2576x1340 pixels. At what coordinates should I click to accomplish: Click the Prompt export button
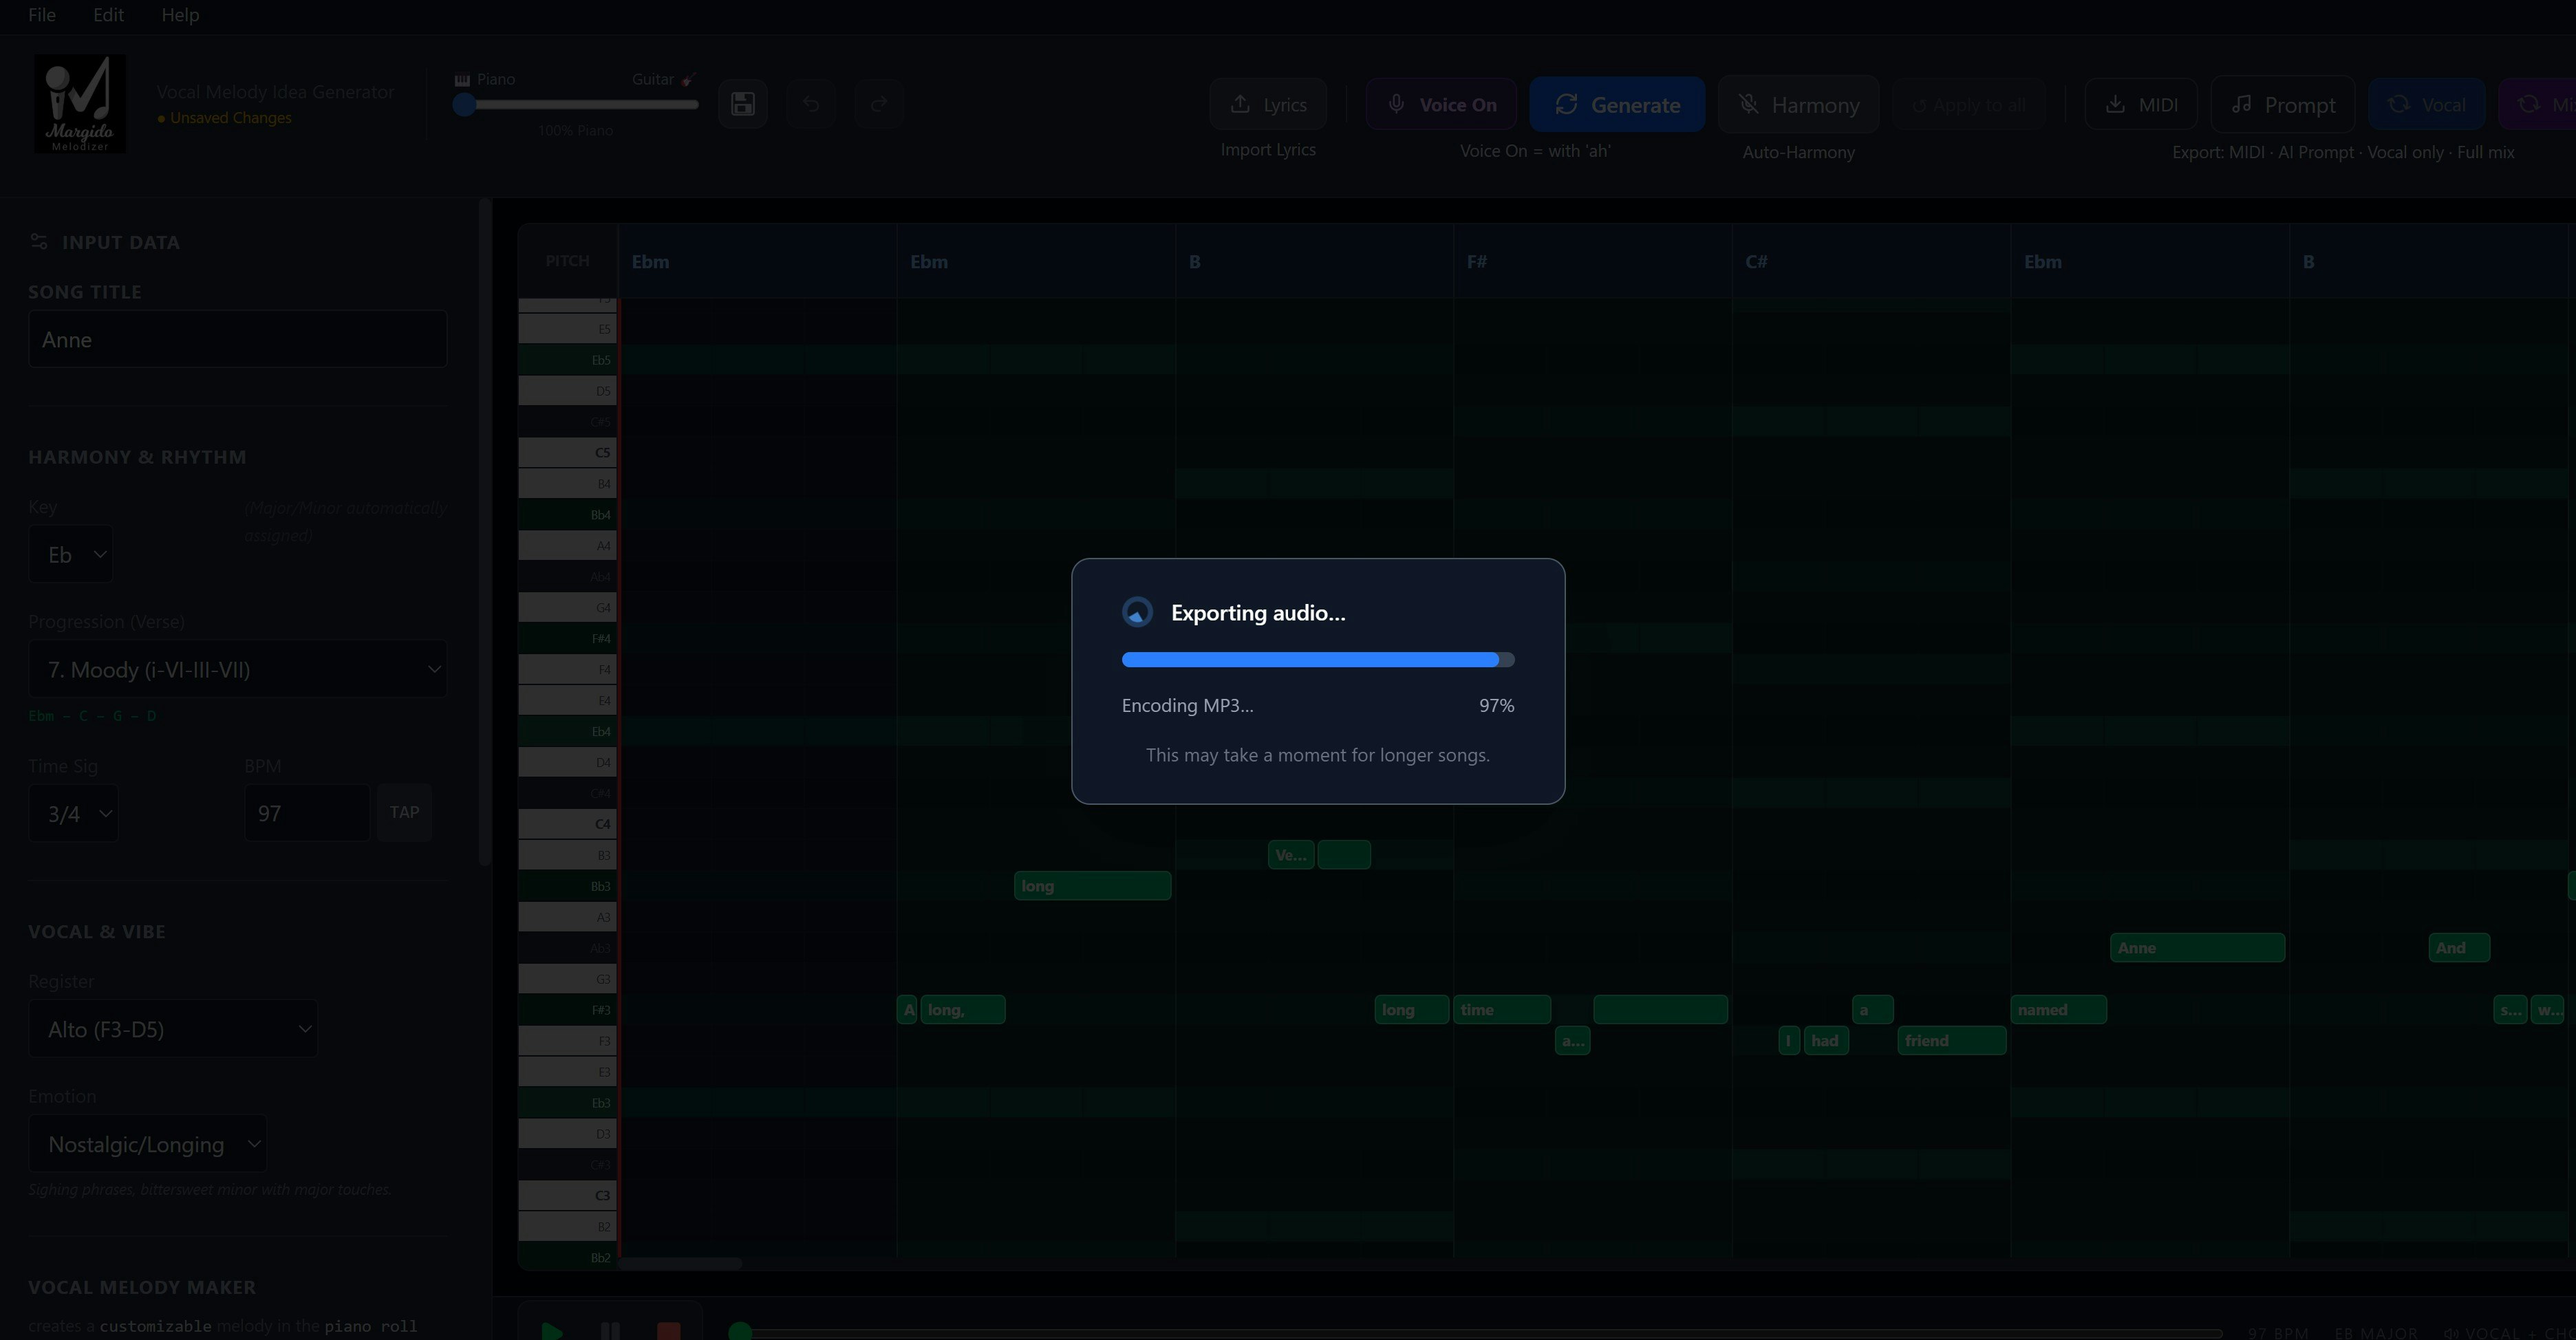click(2282, 104)
